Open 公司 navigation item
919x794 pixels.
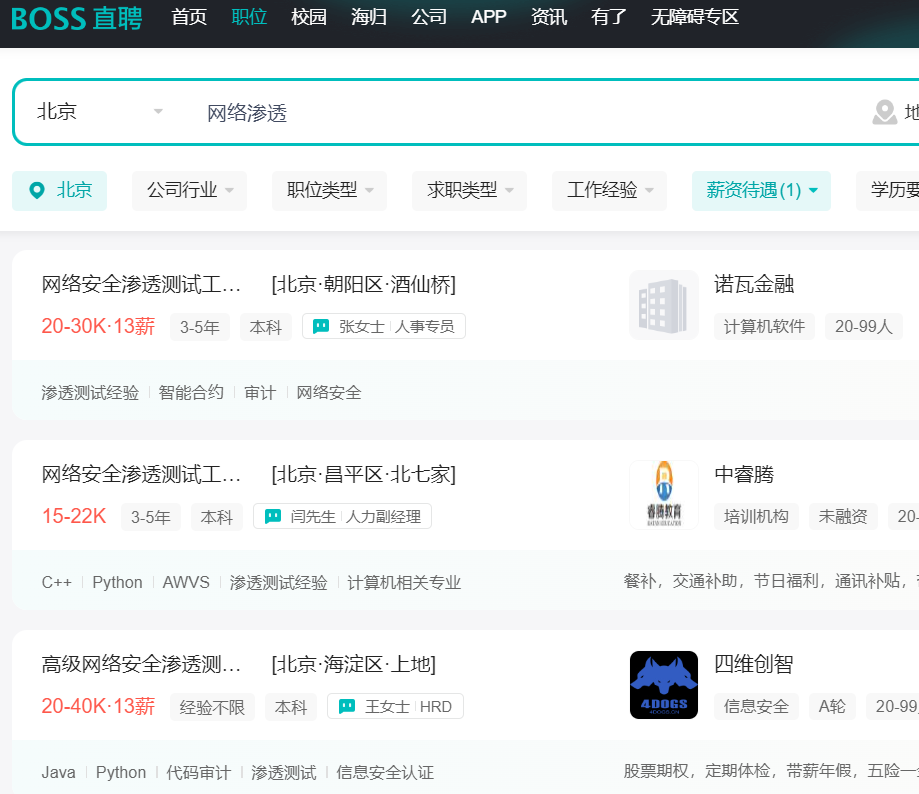tap(429, 17)
